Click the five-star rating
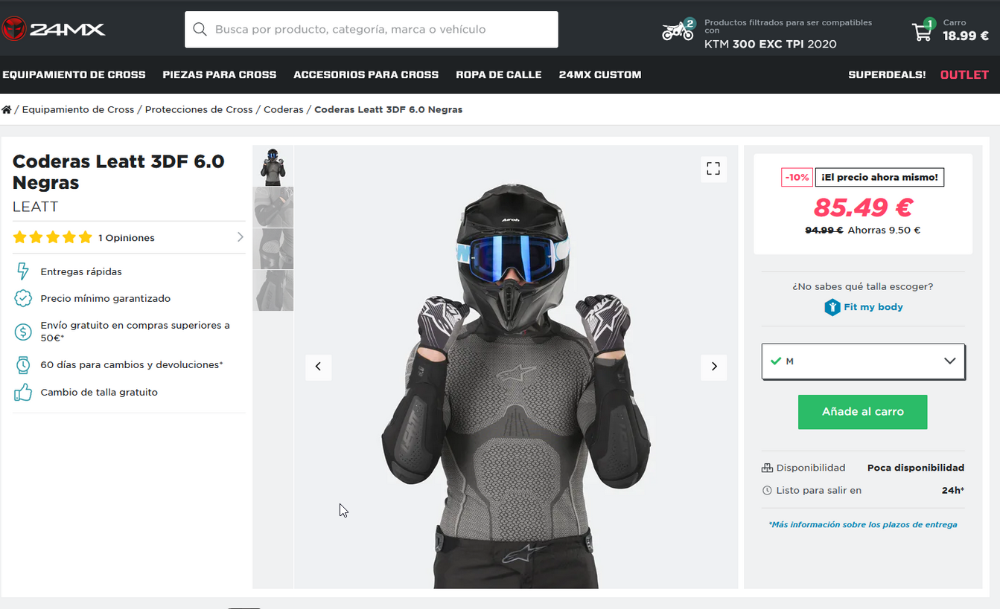The image size is (1000, 609). [52, 237]
